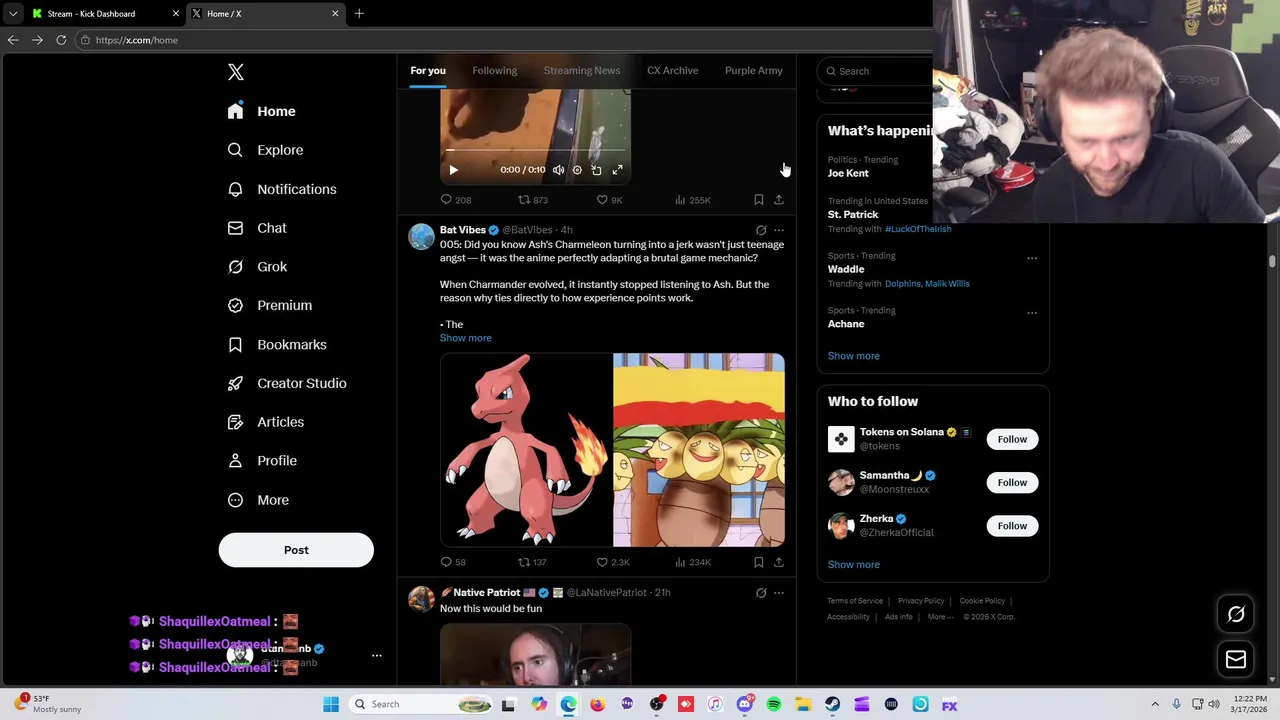
Task: Open Profile from the sidebar
Action: click(262, 461)
